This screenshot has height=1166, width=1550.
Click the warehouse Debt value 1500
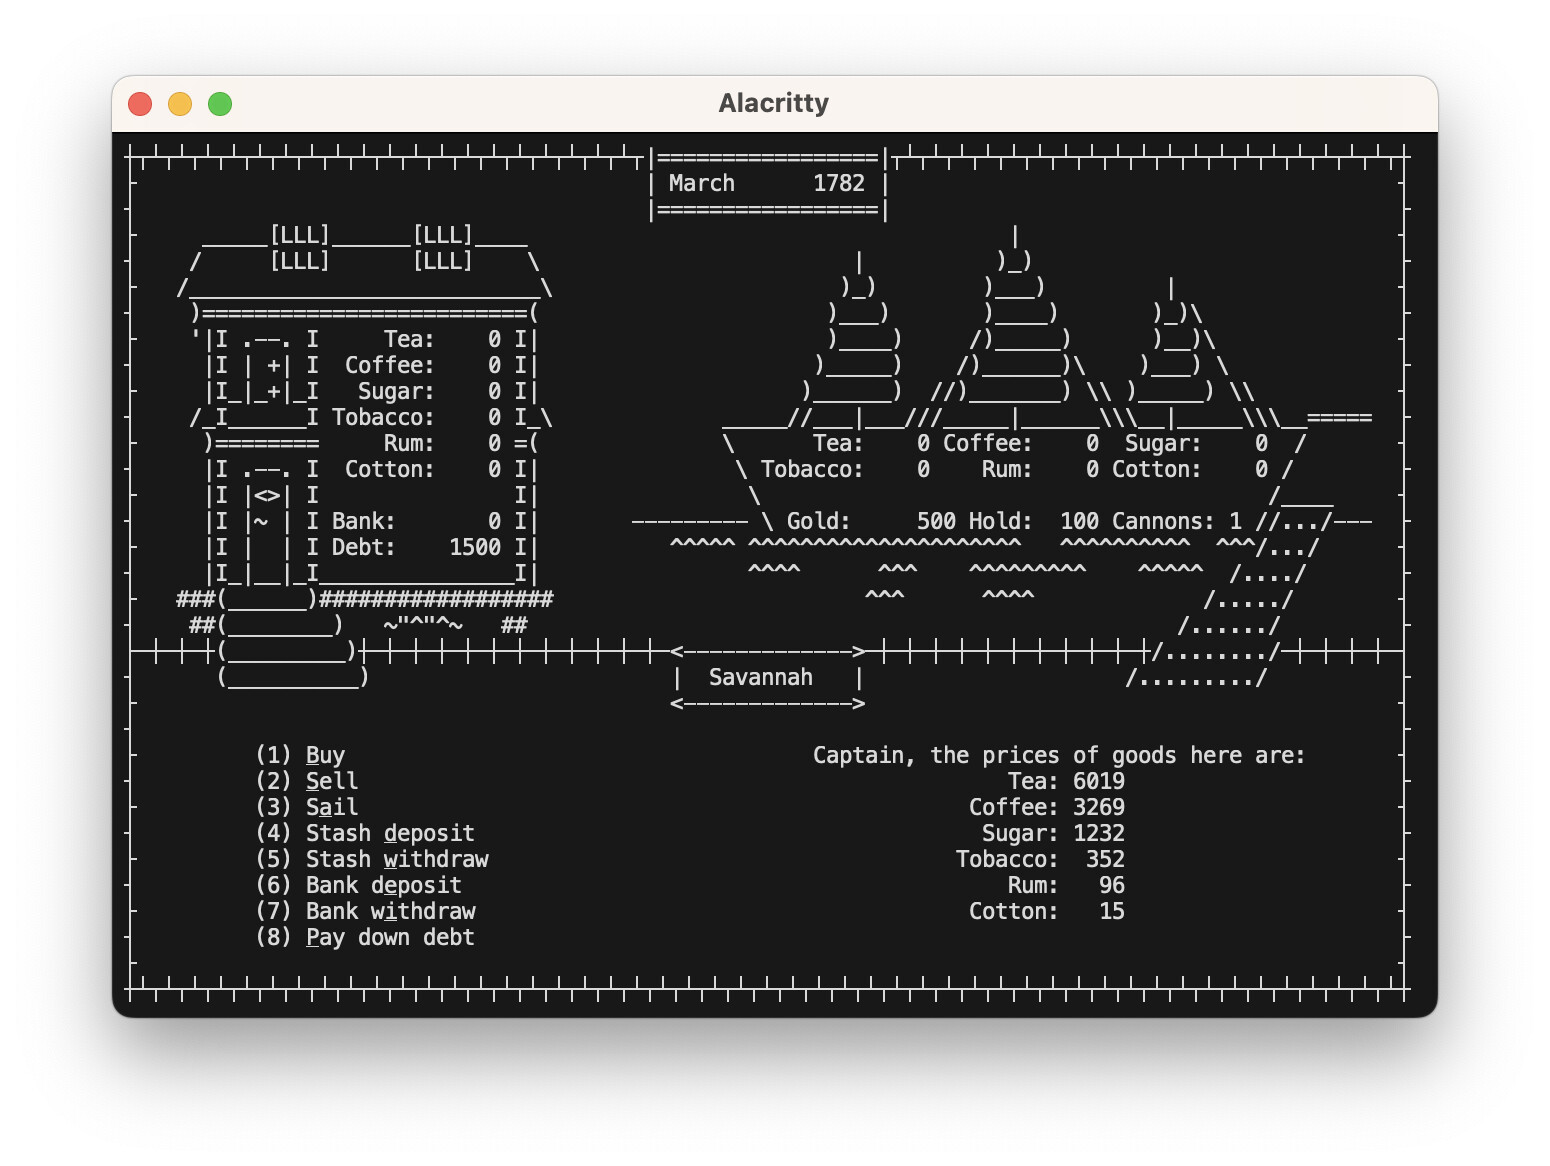click(475, 547)
